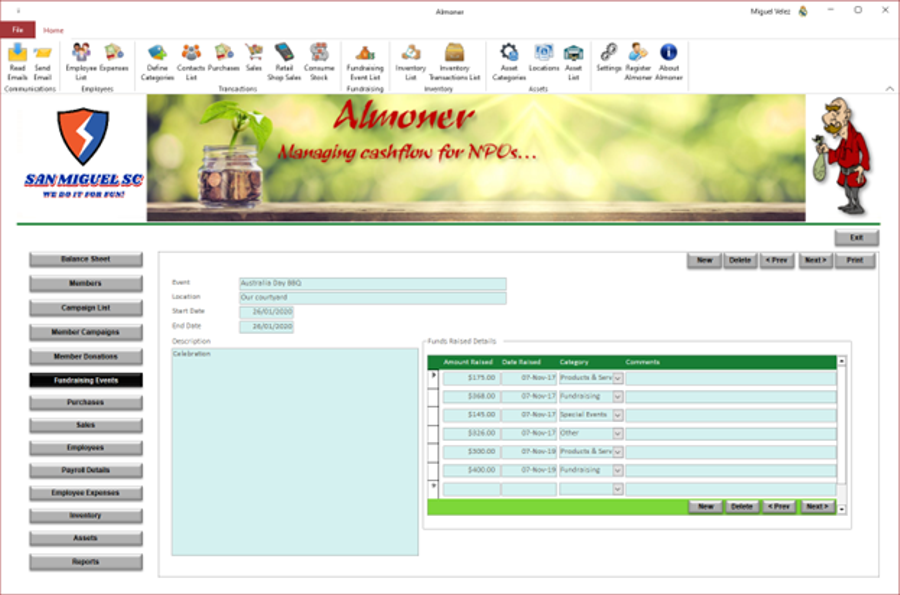Image resolution: width=900 pixels, height=595 pixels.
Task: Show About Almoner info
Action: (x=669, y=62)
